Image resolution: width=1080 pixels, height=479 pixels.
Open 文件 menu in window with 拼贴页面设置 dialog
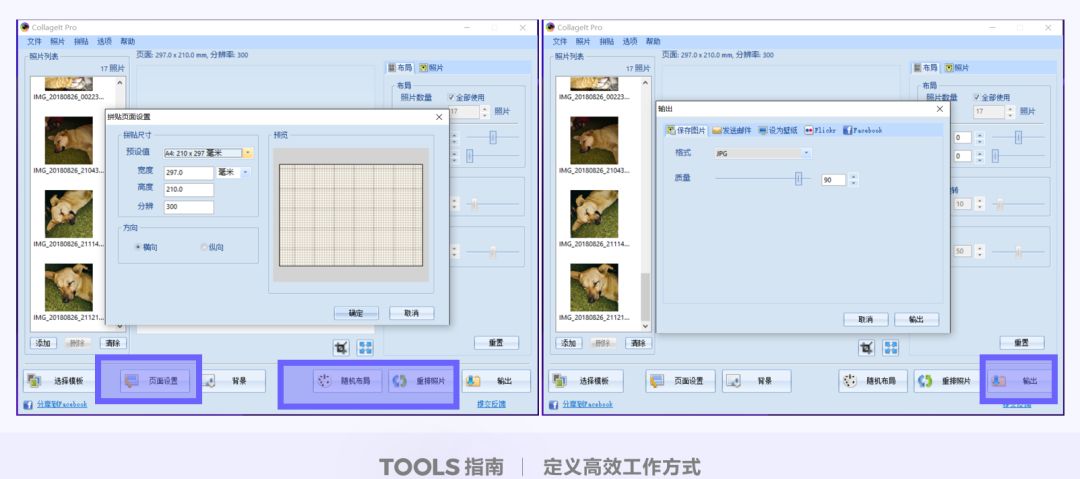(x=35, y=41)
